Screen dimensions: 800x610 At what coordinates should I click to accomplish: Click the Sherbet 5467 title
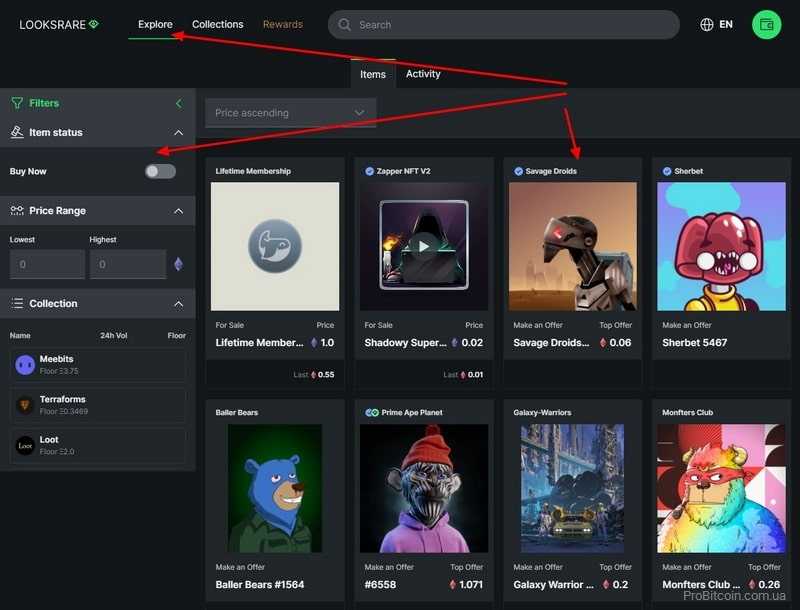click(x=694, y=343)
